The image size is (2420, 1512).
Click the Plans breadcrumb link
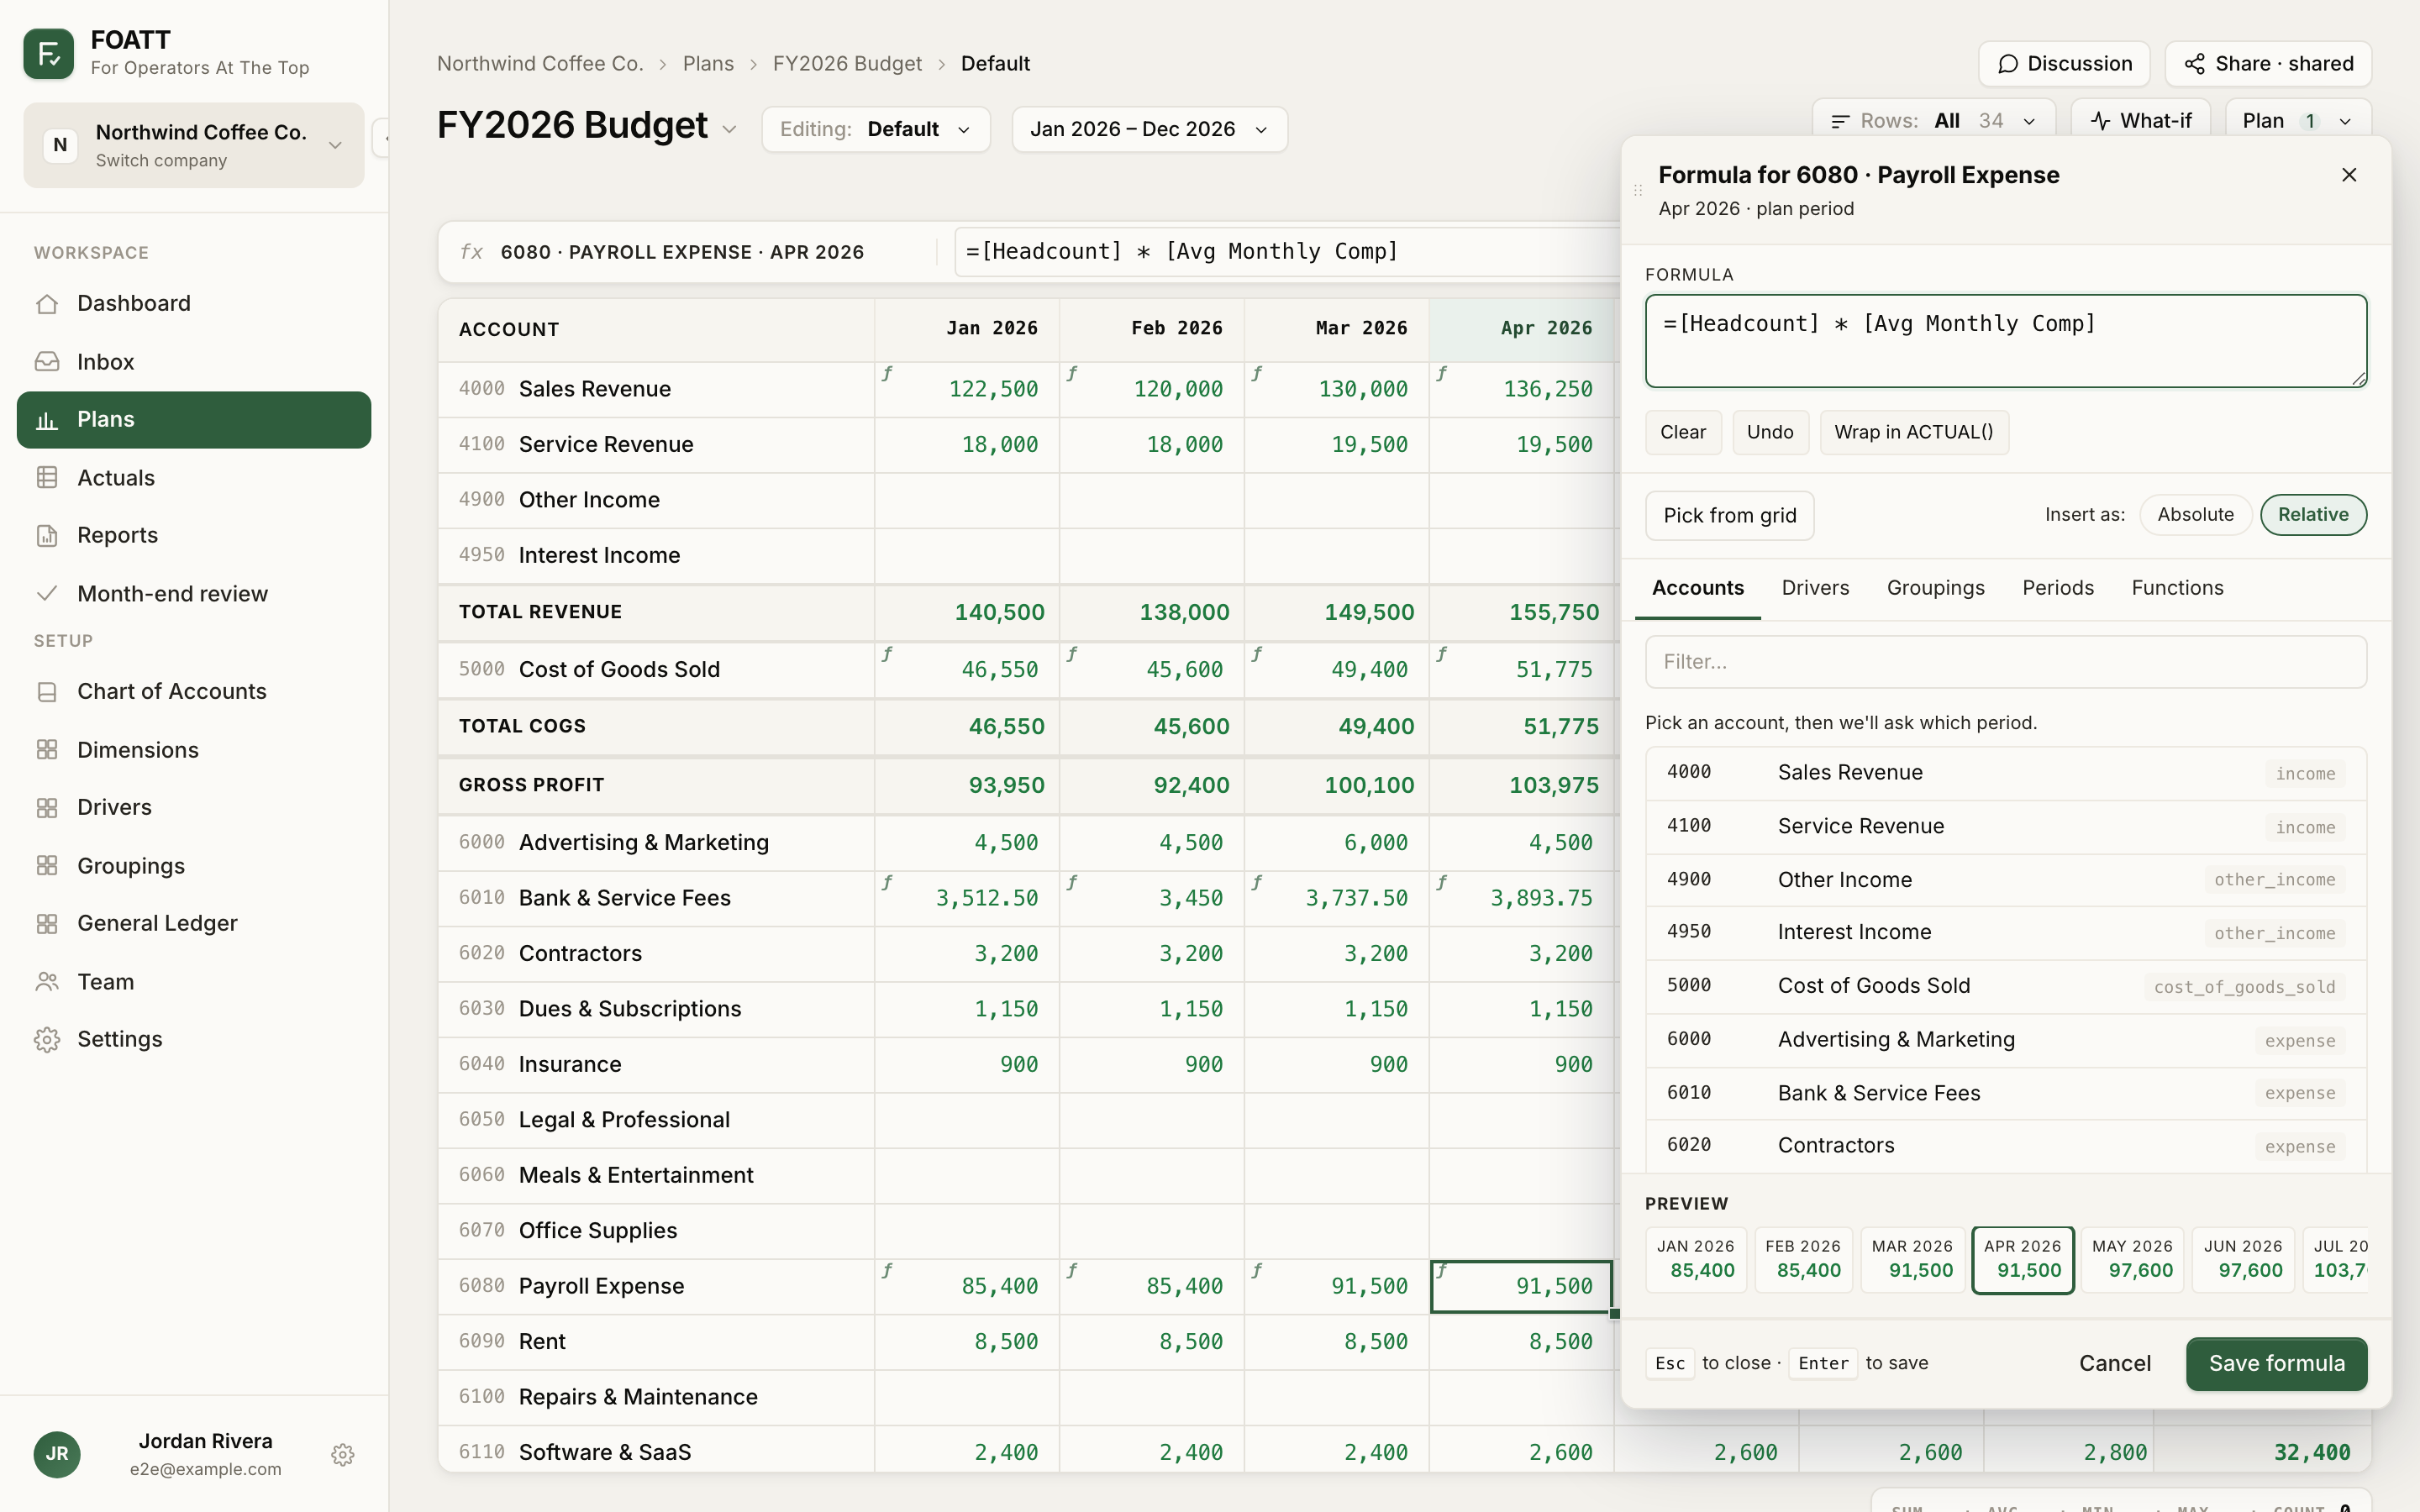[x=708, y=64]
